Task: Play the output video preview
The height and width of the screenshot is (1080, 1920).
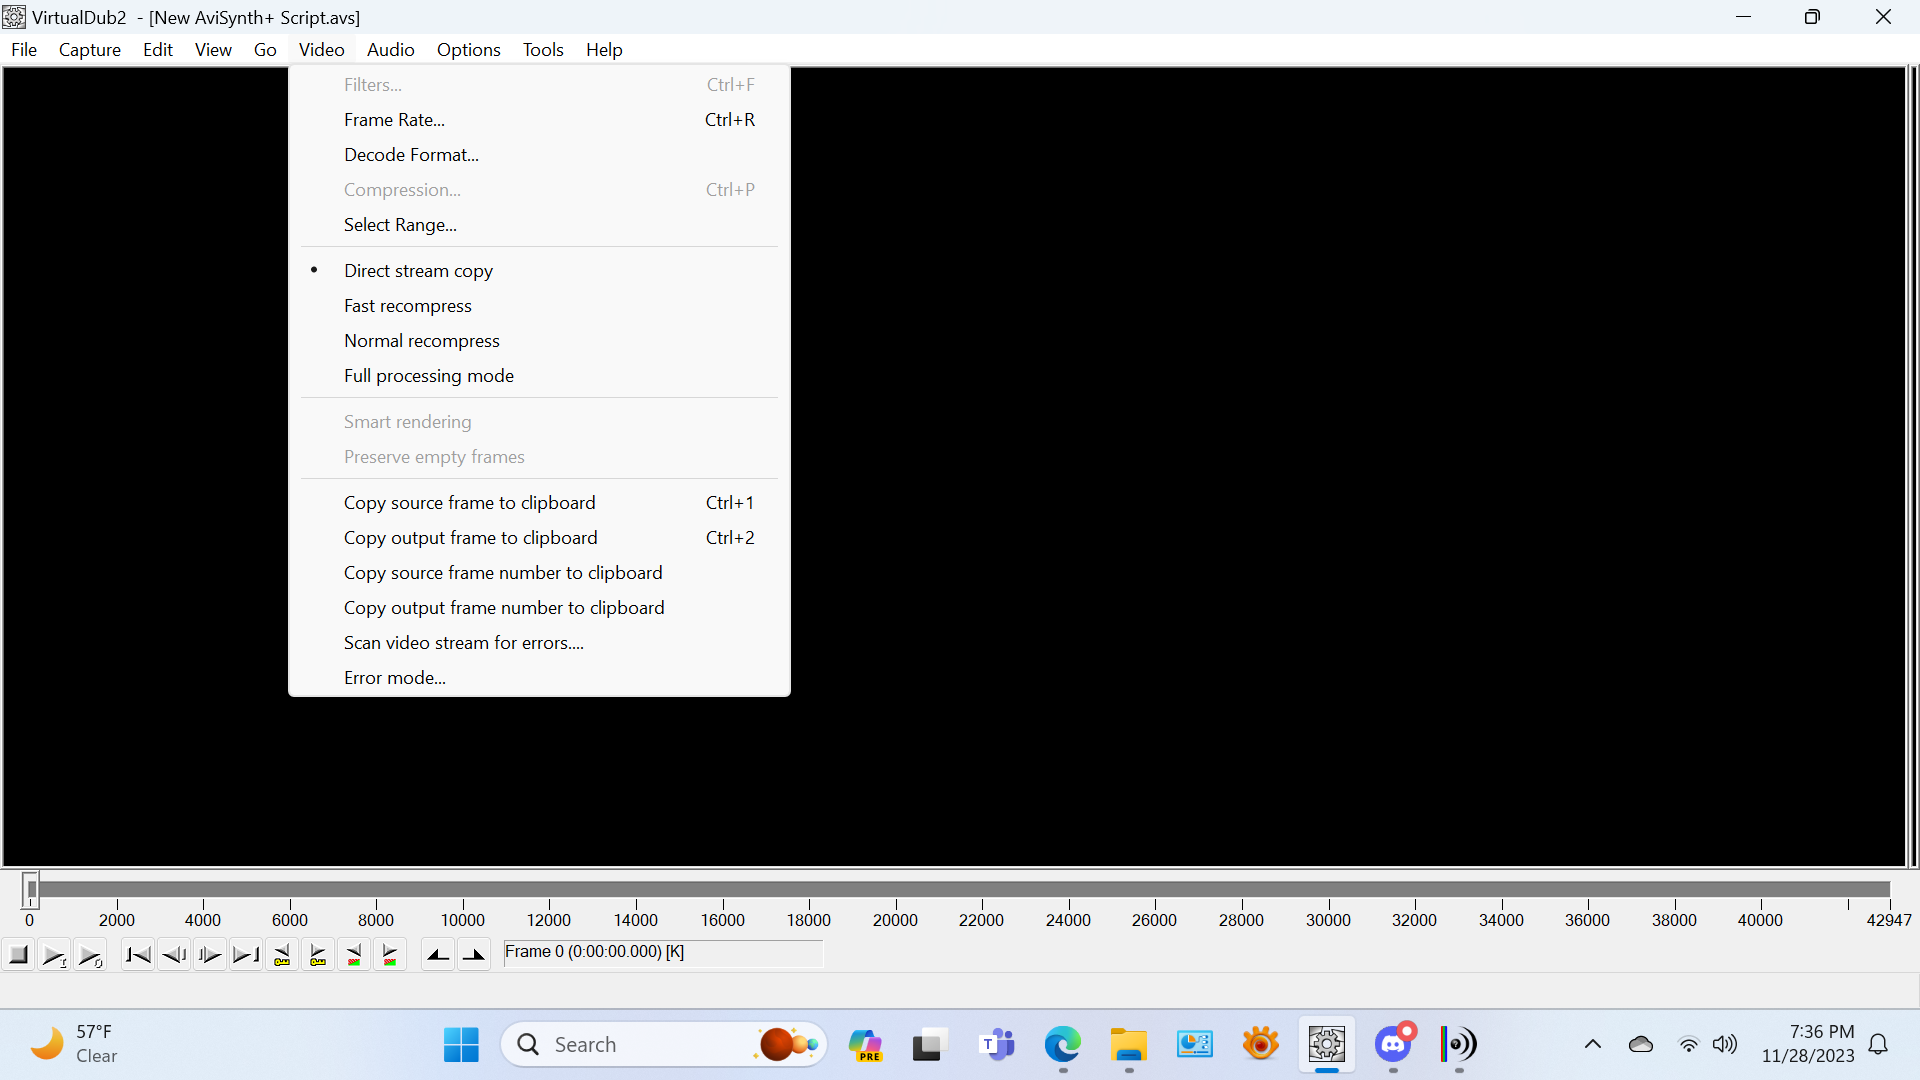Action: pos(90,955)
